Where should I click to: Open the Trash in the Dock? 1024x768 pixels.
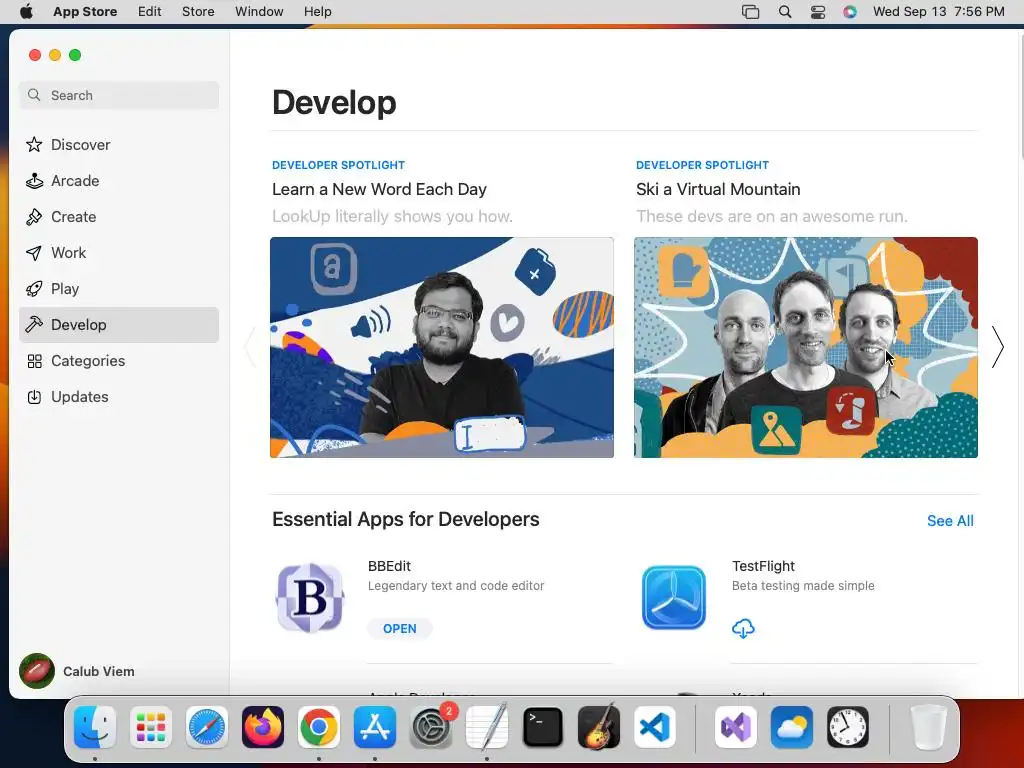click(929, 727)
